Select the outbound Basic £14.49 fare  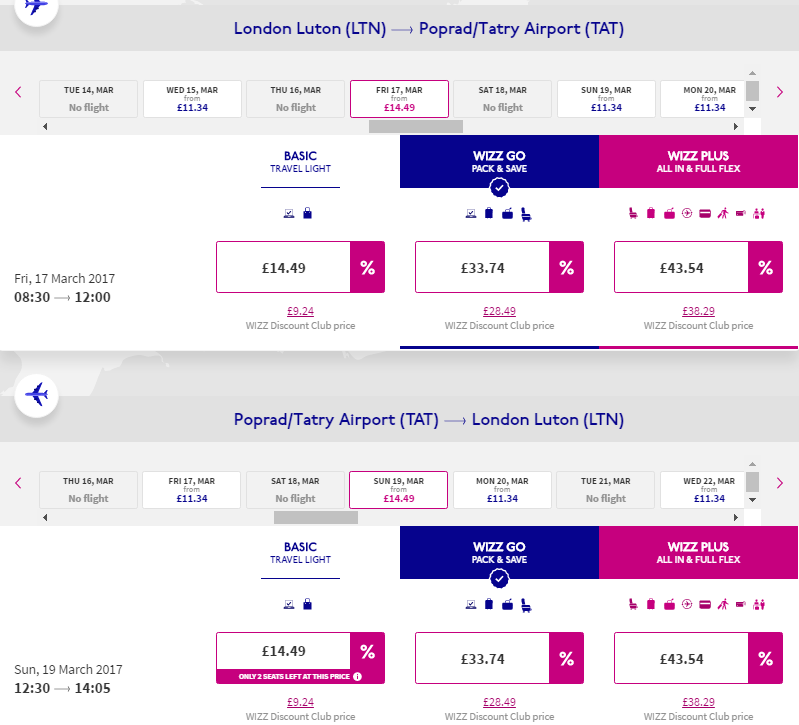(x=283, y=268)
